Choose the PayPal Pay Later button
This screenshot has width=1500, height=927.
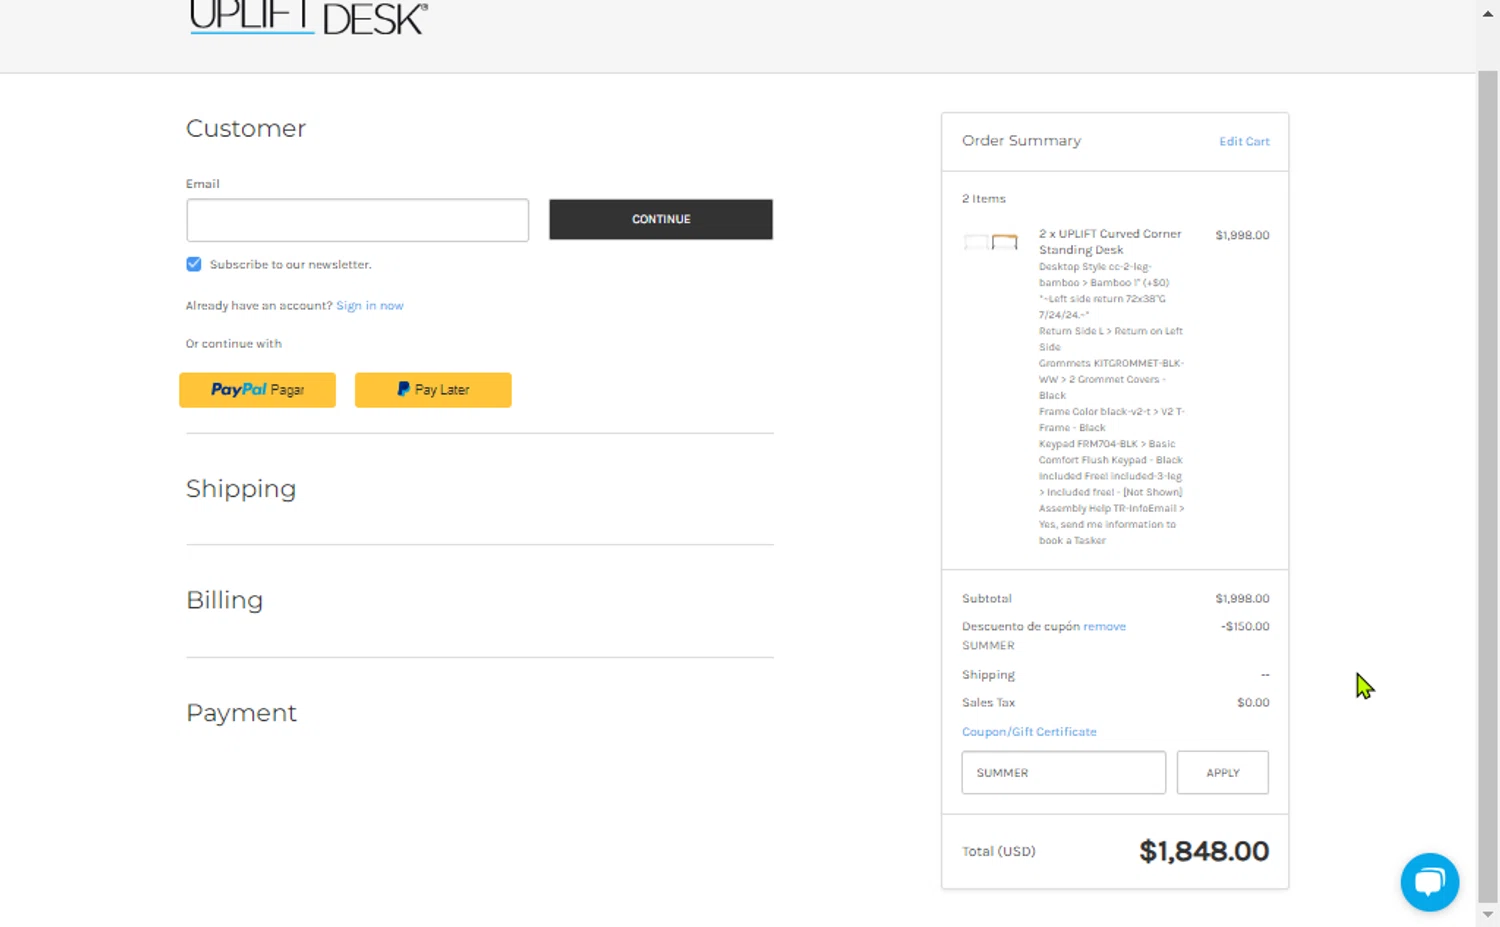point(433,390)
